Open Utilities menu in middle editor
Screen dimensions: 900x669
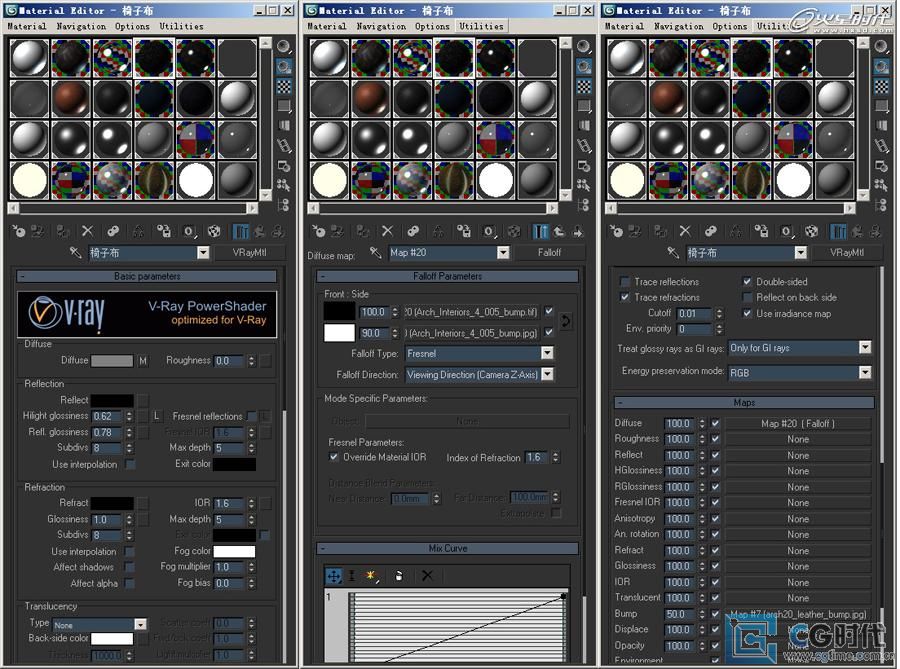coord(481,26)
